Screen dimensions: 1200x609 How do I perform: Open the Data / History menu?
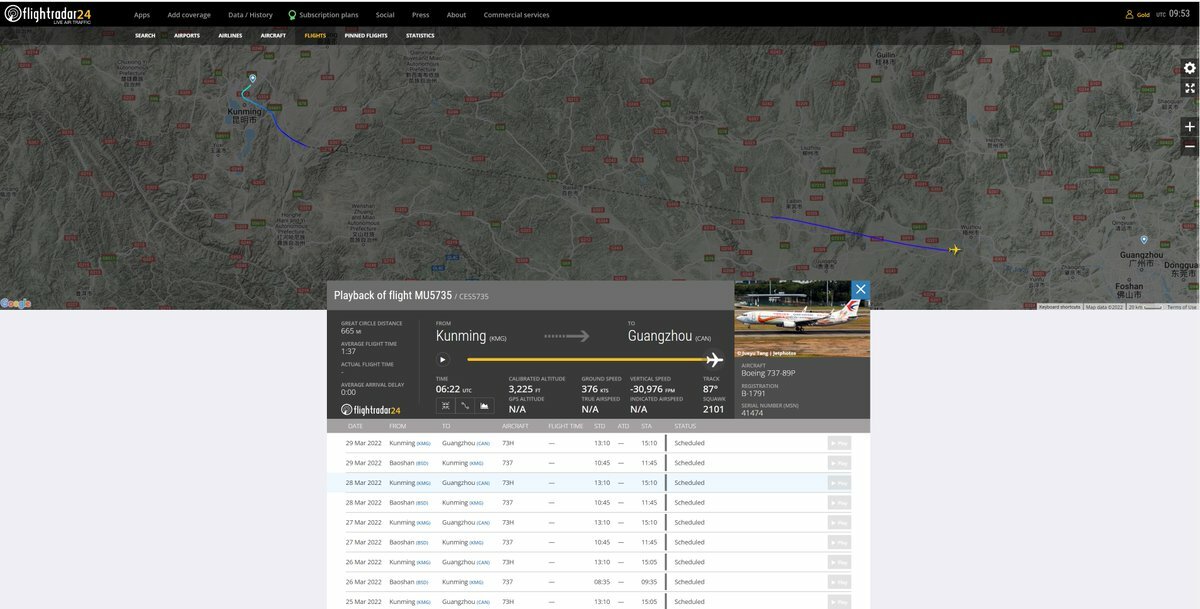tap(250, 15)
